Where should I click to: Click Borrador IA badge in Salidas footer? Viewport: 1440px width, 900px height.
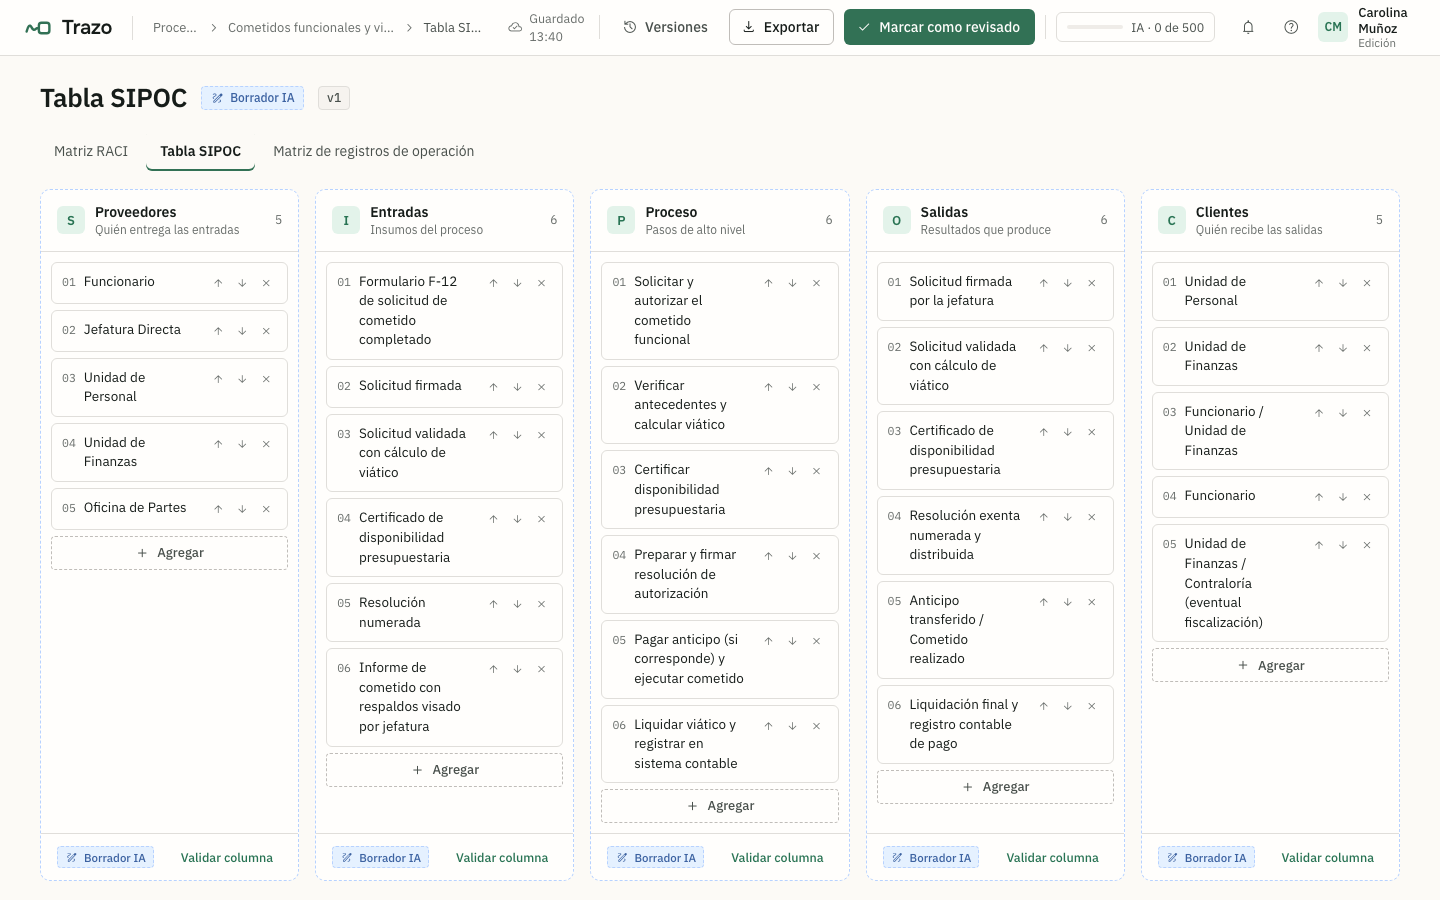[x=931, y=858]
